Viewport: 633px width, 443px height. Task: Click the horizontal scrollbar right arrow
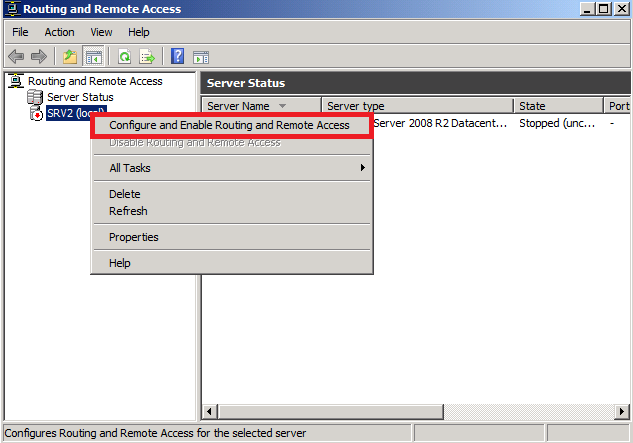[x=623, y=411]
